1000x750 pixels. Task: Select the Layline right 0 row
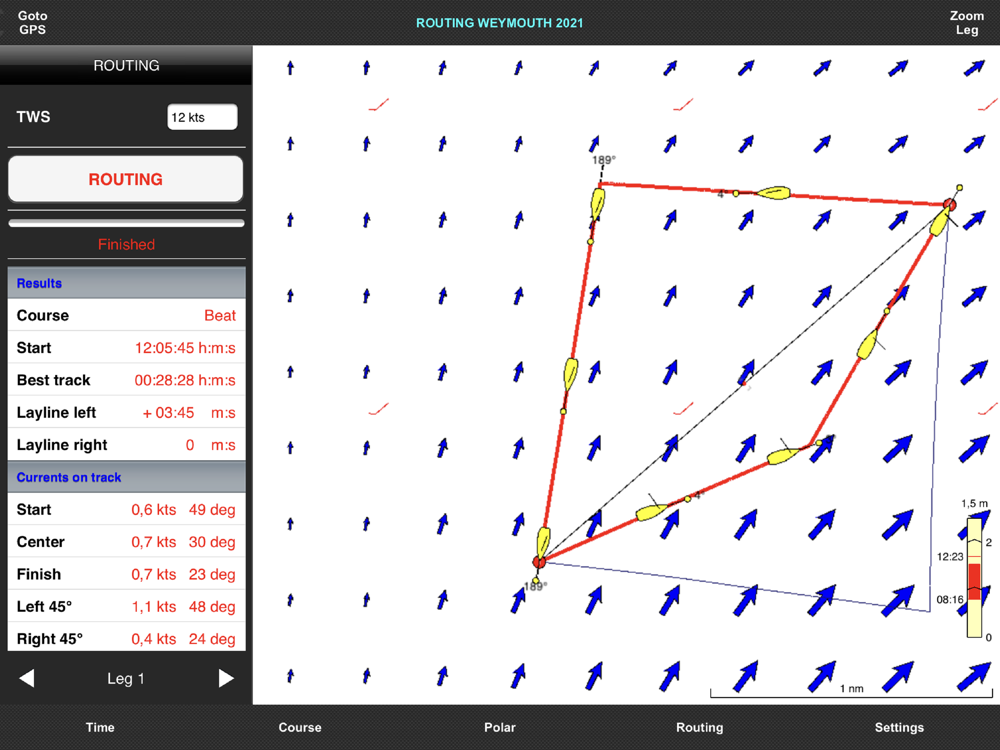pos(126,445)
